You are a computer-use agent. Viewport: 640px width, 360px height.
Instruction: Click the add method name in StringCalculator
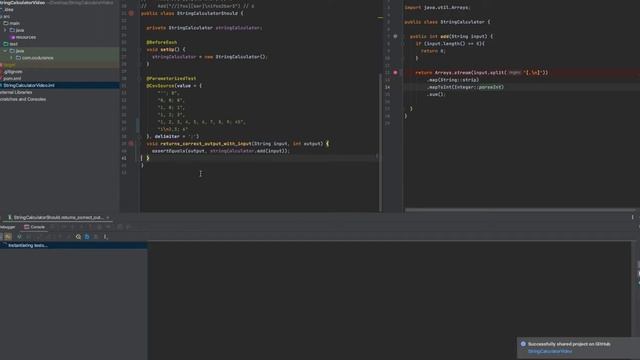444,36
